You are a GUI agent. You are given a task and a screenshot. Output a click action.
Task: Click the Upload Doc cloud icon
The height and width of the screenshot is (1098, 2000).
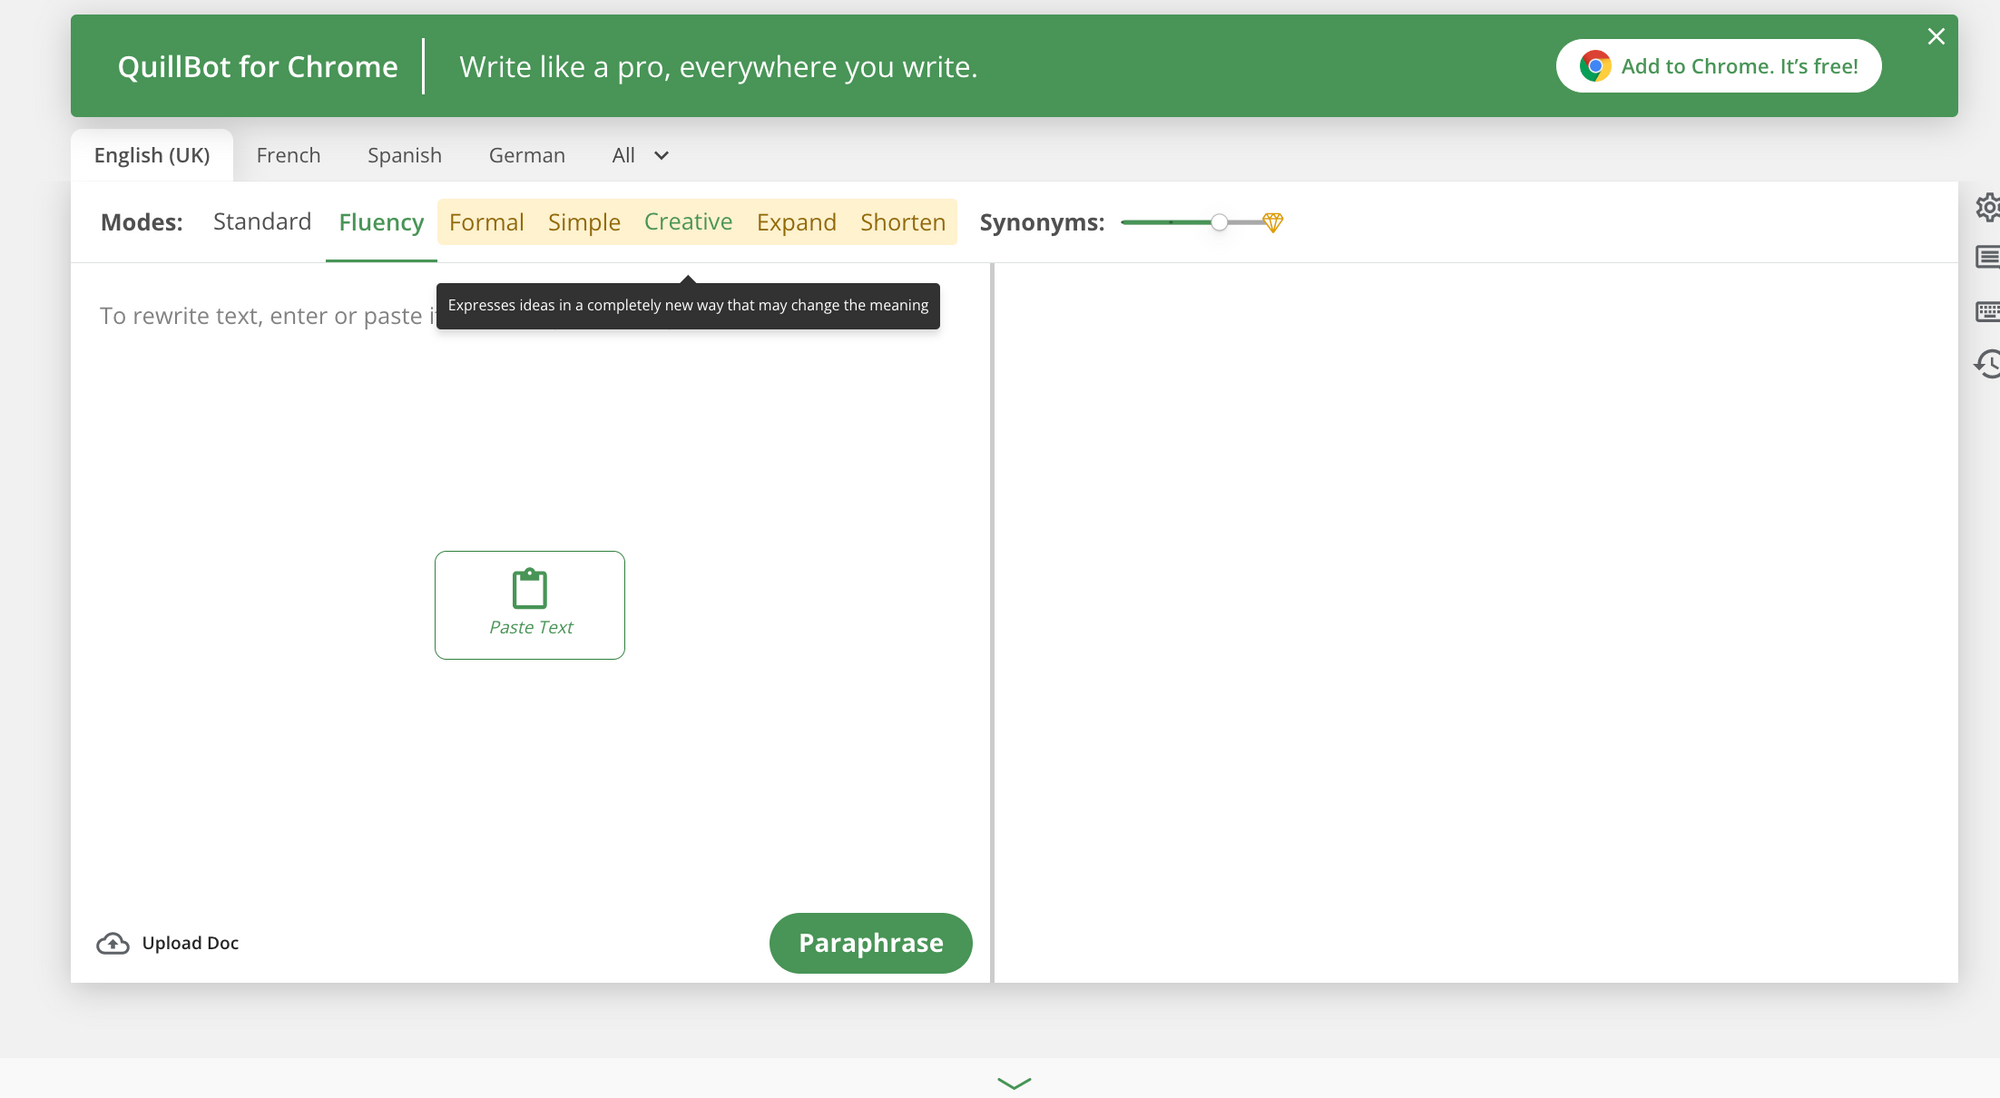[113, 943]
